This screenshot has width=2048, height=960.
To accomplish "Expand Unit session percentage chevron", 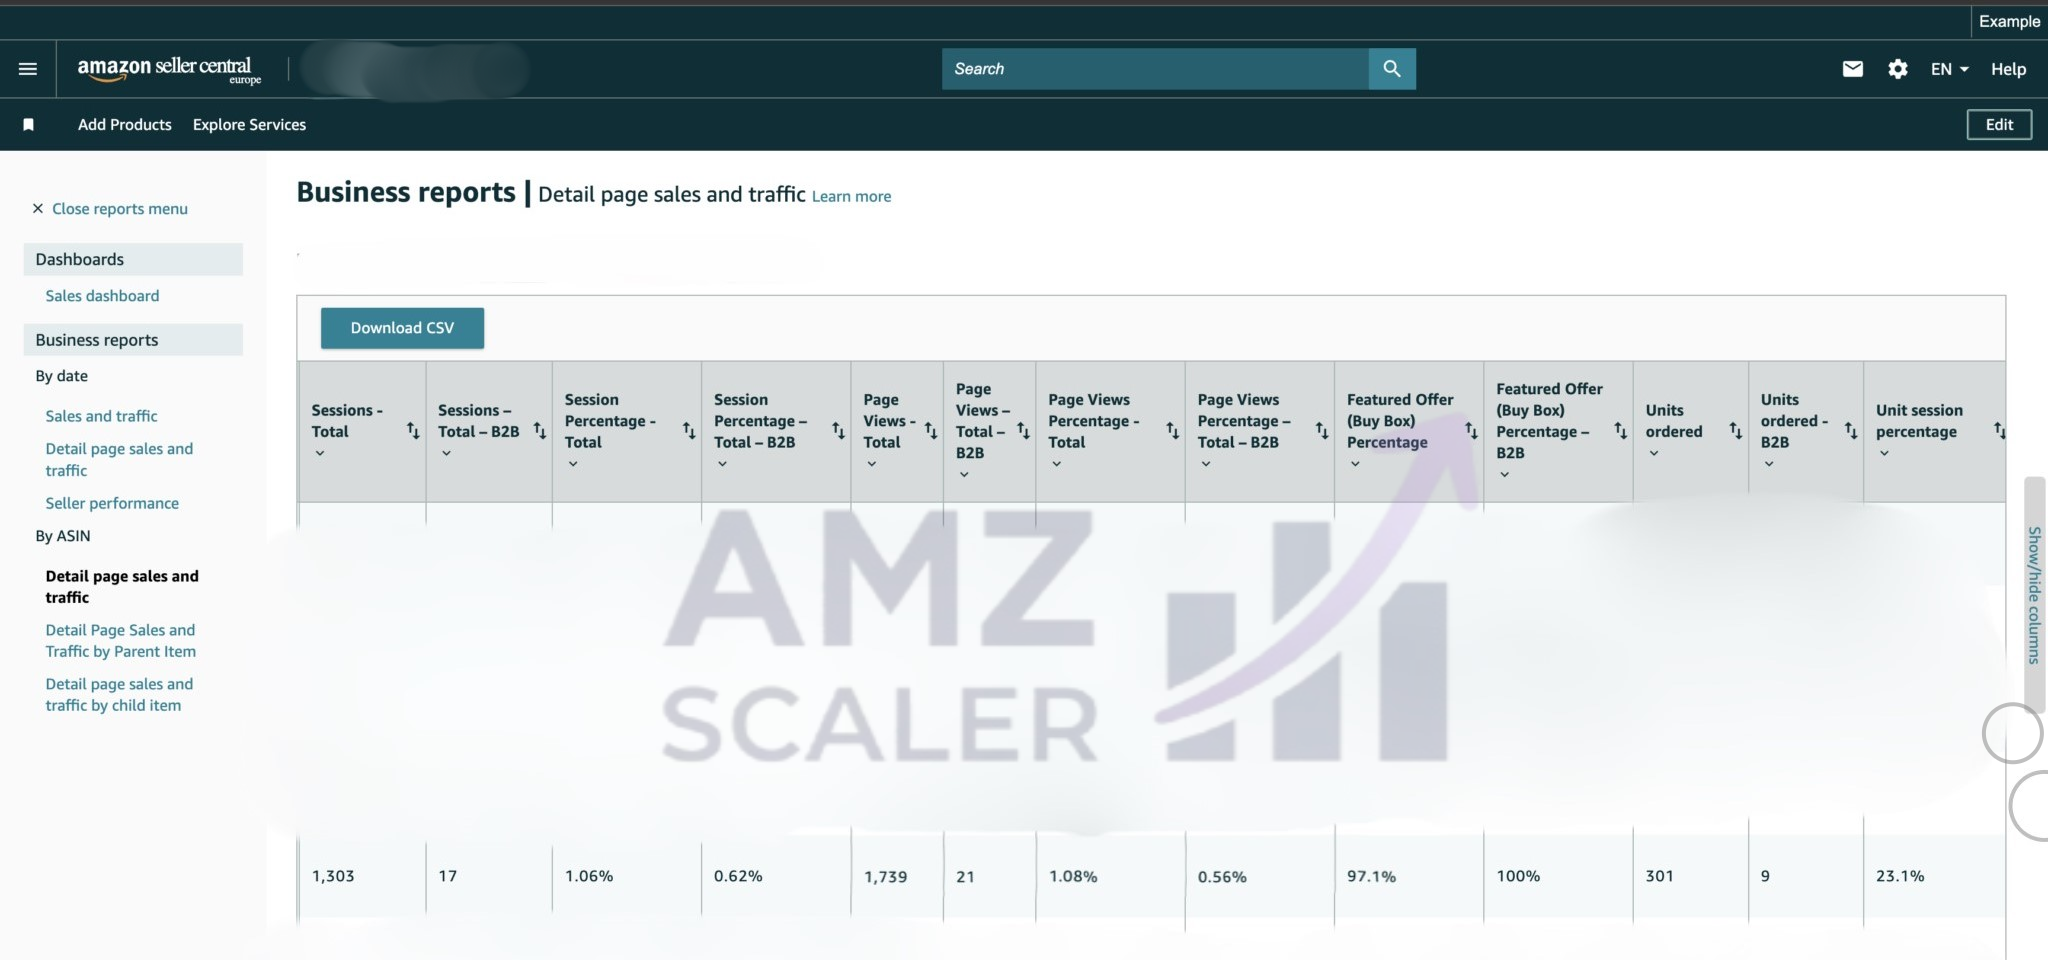I will pos(1884,454).
